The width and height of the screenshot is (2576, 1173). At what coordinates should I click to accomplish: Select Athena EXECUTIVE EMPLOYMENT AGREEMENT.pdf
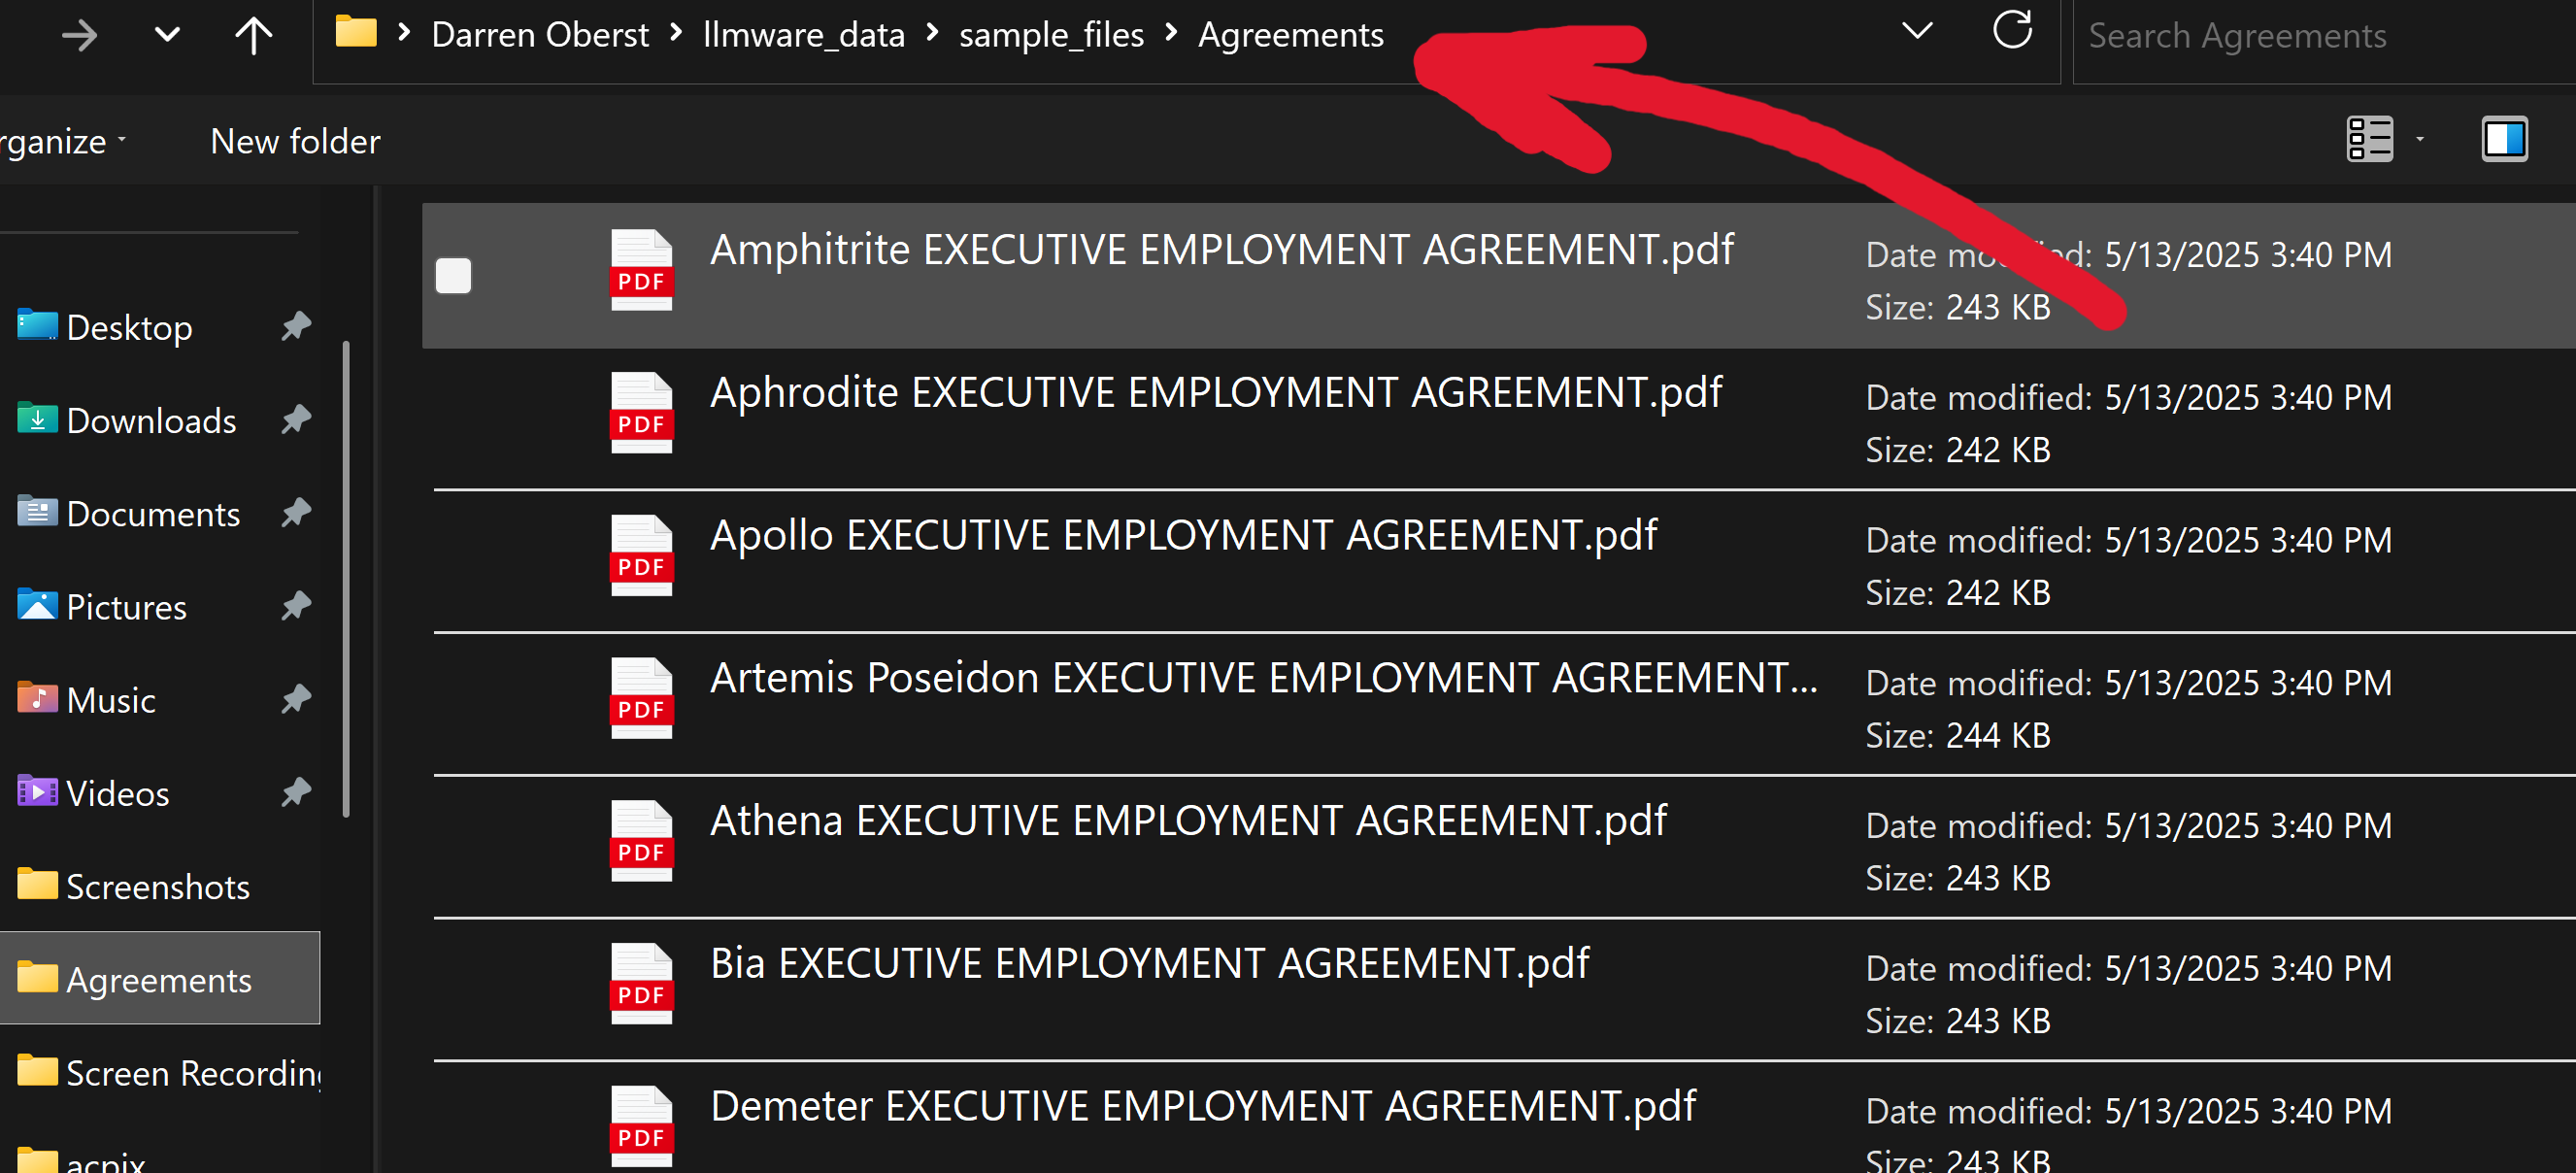(1187, 821)
